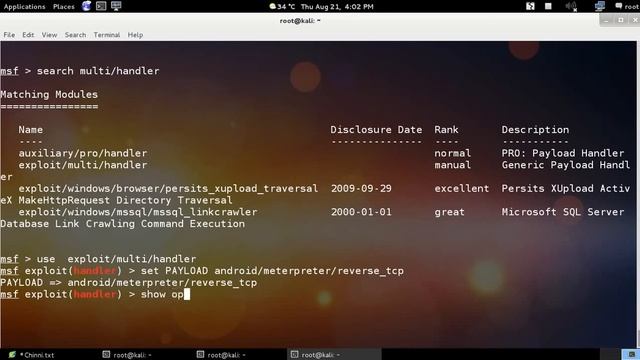Click the monitor icon in top panel launchers
The width and height of the screenshot is (640, 360).
[116, 6]
